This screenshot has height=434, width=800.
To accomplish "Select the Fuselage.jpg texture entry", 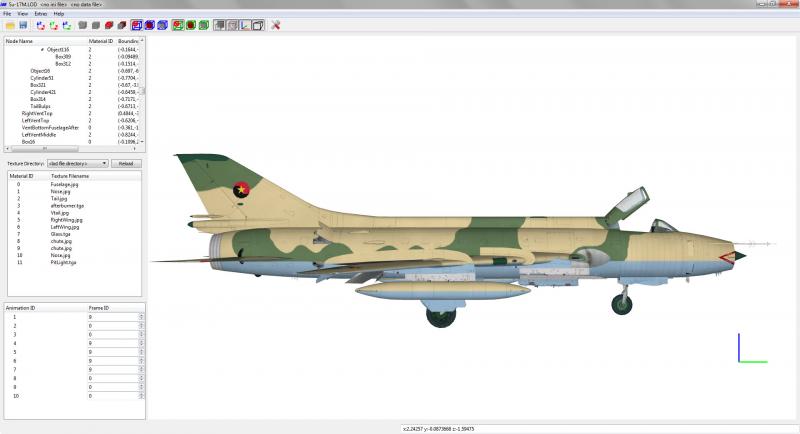I will tap(64, 184).
